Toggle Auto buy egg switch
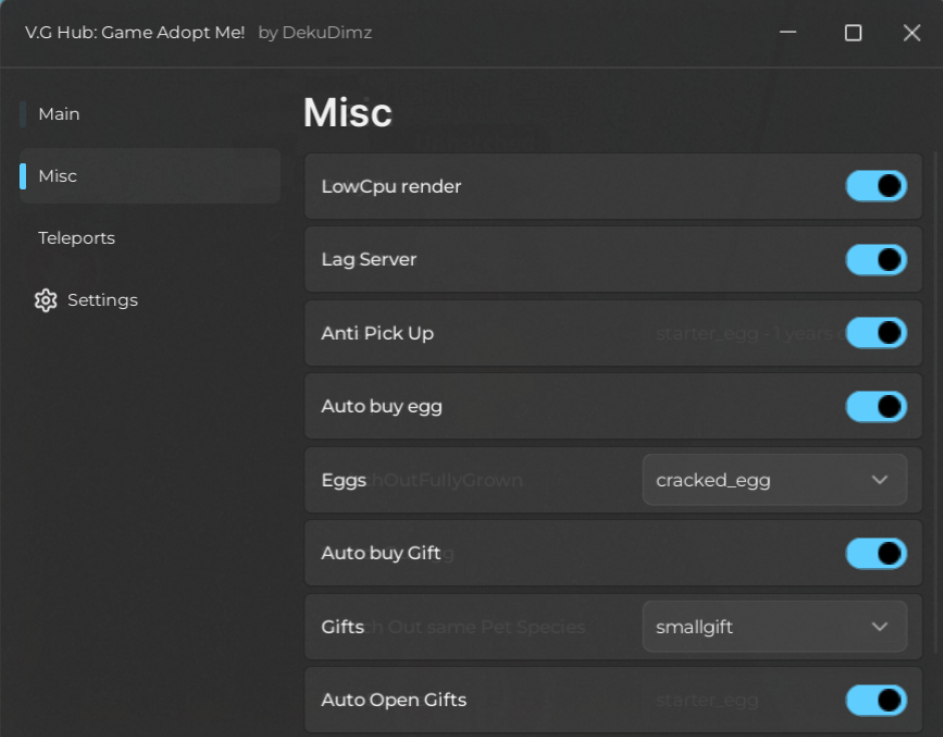Image resolution: width=943 pixels, height=737 pixels. pos(876,406)
